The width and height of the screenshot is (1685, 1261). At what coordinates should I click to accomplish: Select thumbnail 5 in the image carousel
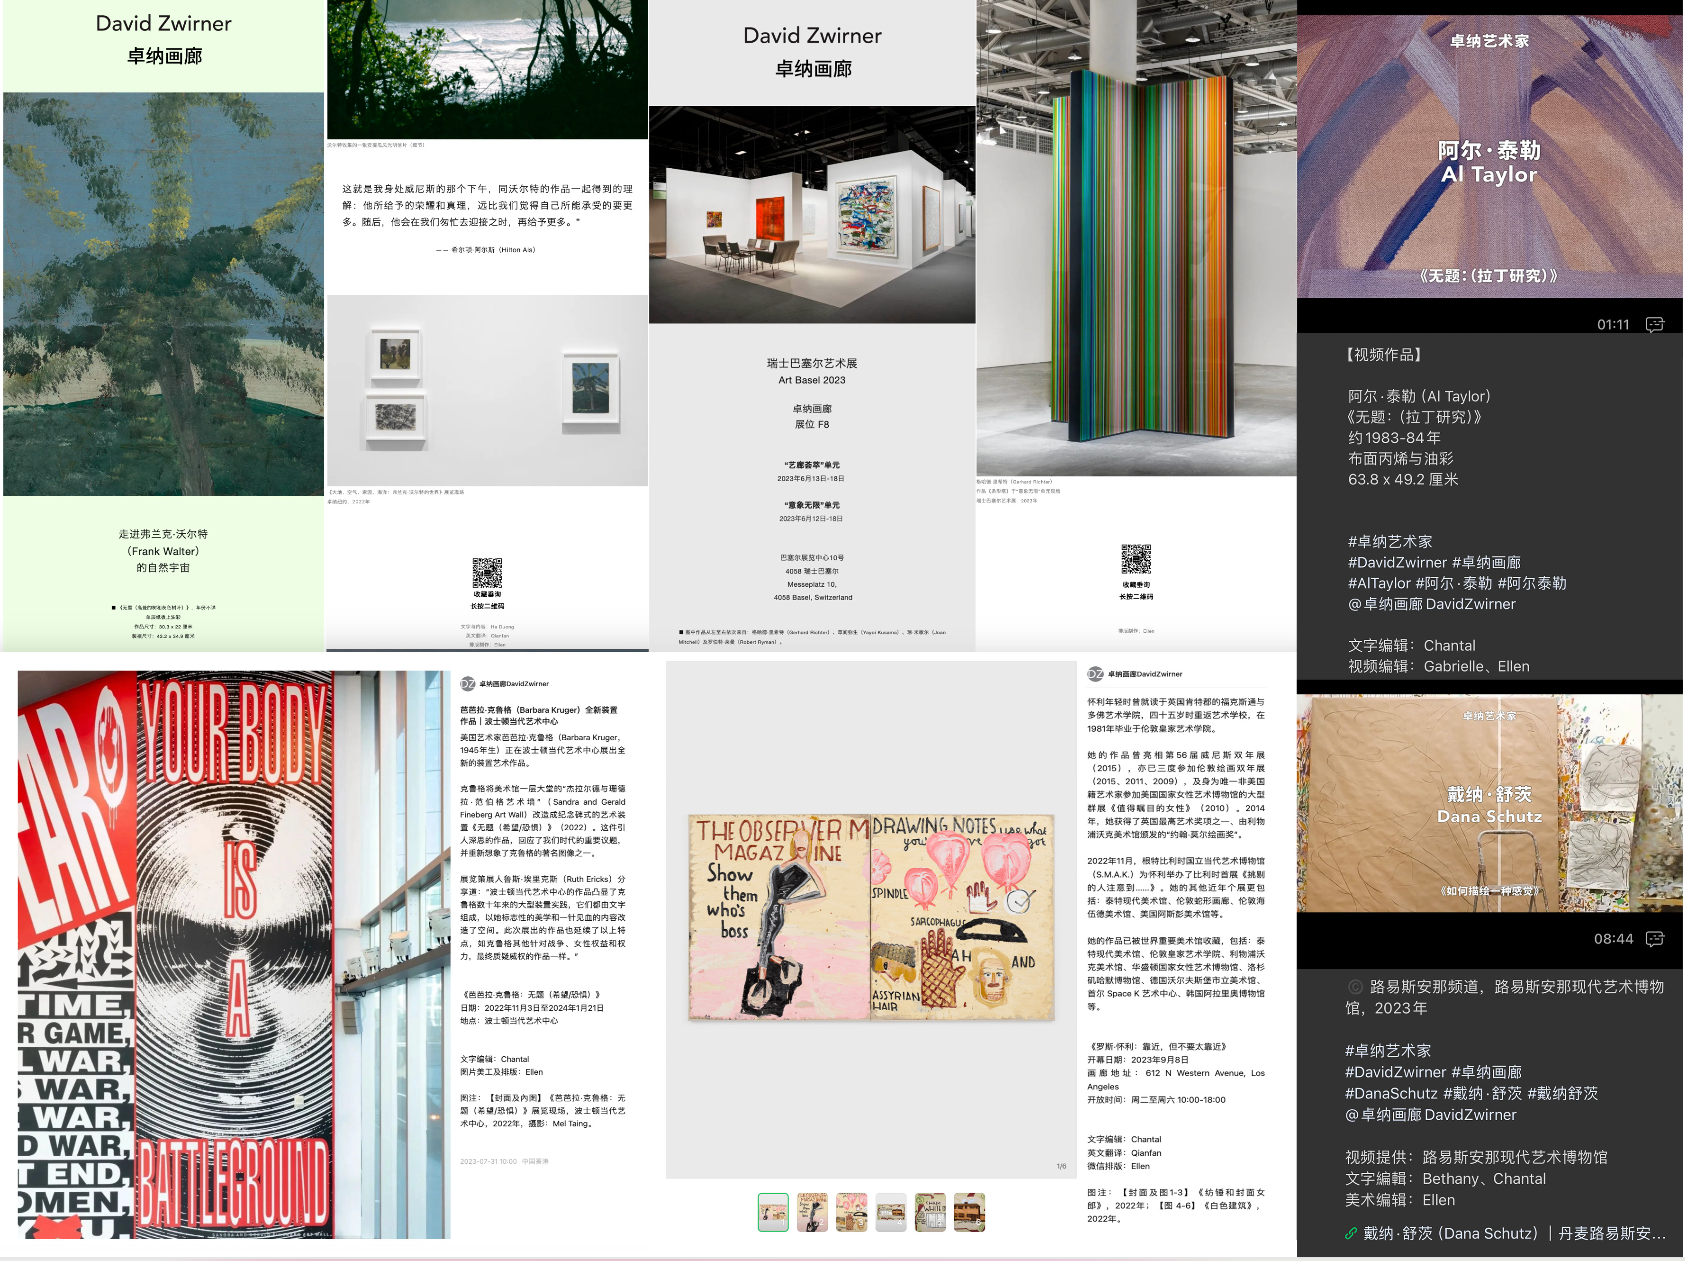click(x=930, y=1212)
